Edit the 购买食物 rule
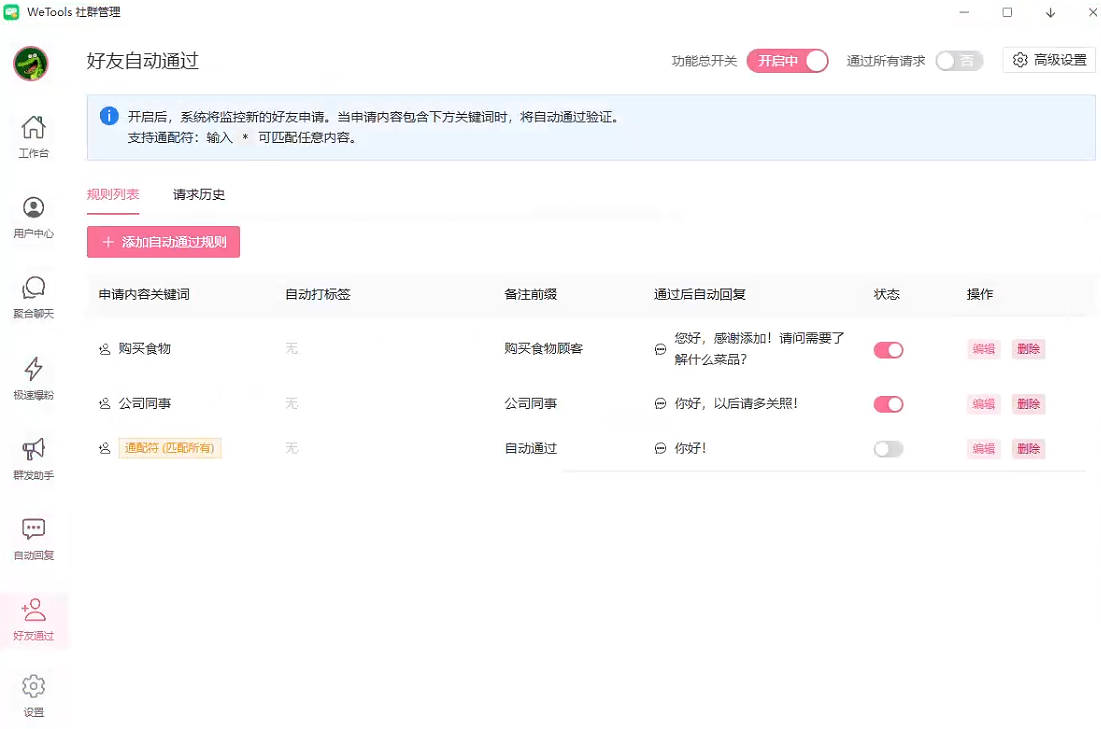 (x=984, y=349)
